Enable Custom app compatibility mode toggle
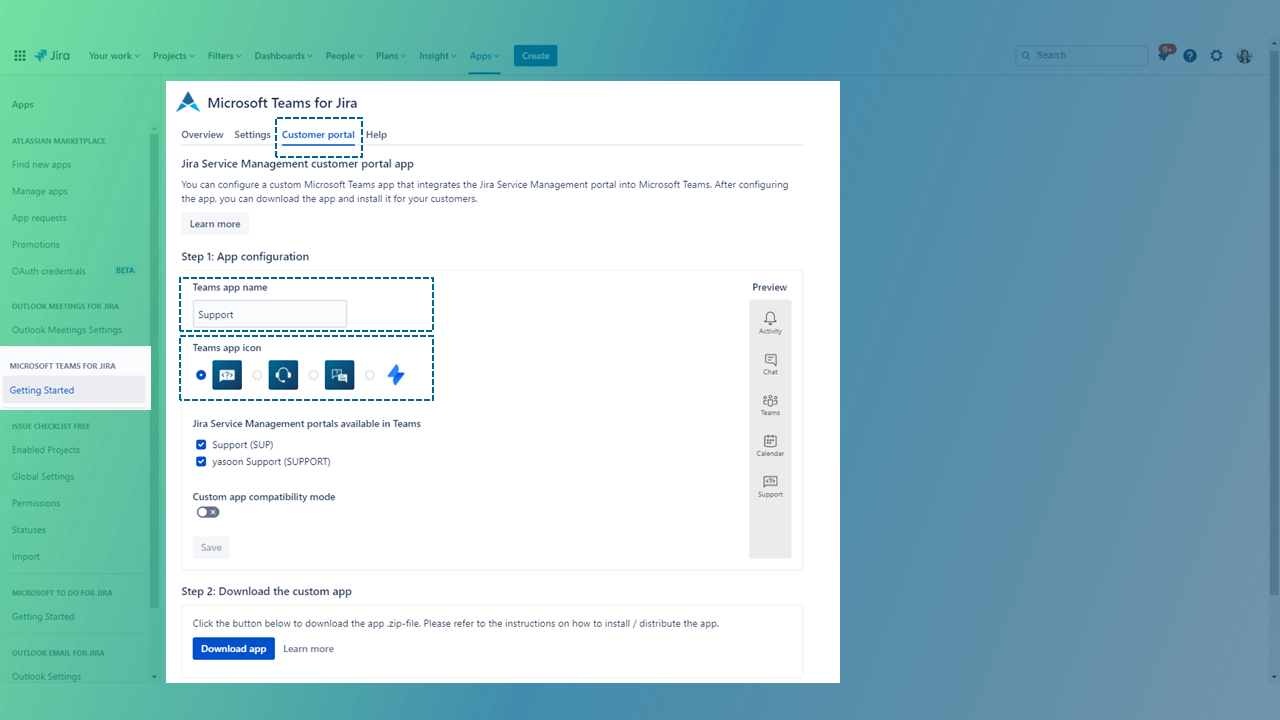Viewport: 1280px width, 720px height. (208, 512)
